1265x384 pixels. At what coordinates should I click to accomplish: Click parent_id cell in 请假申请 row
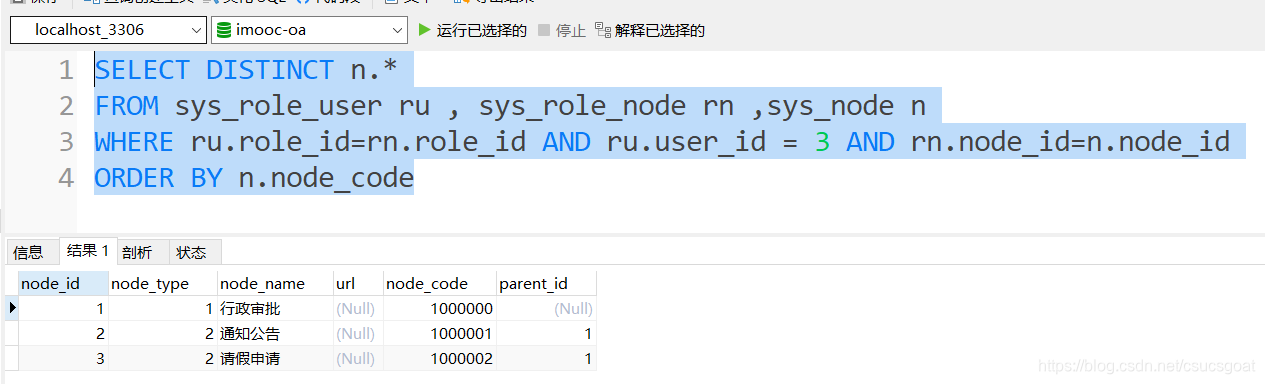[546, 358]
